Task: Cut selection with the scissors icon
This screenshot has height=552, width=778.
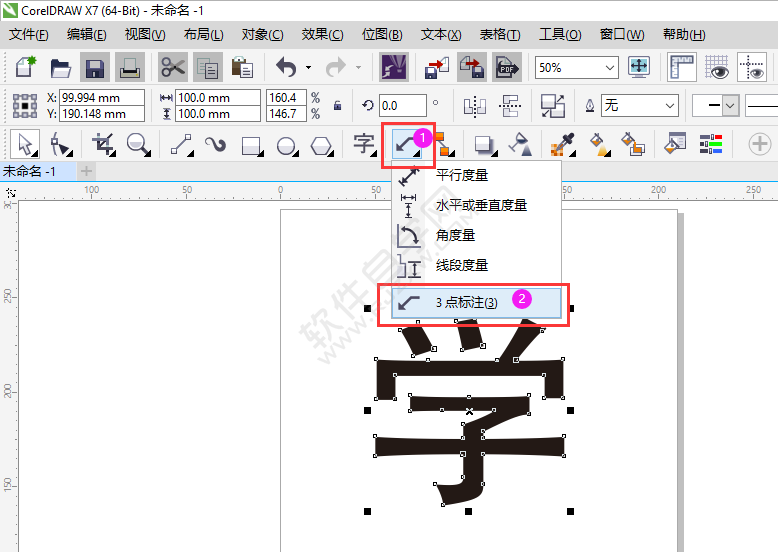Action: tap(173, 67)
